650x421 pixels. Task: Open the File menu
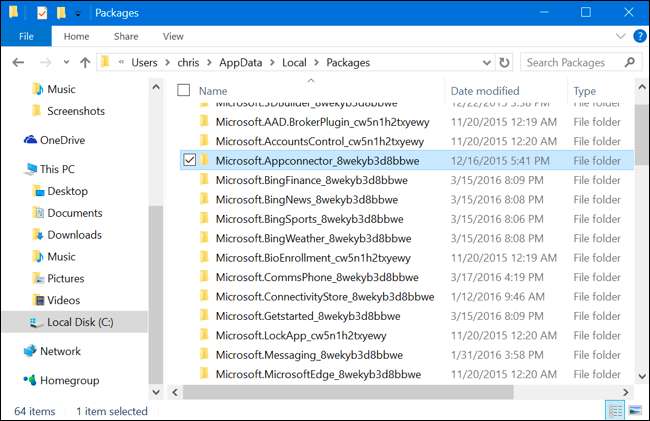(x=26, y=36)
